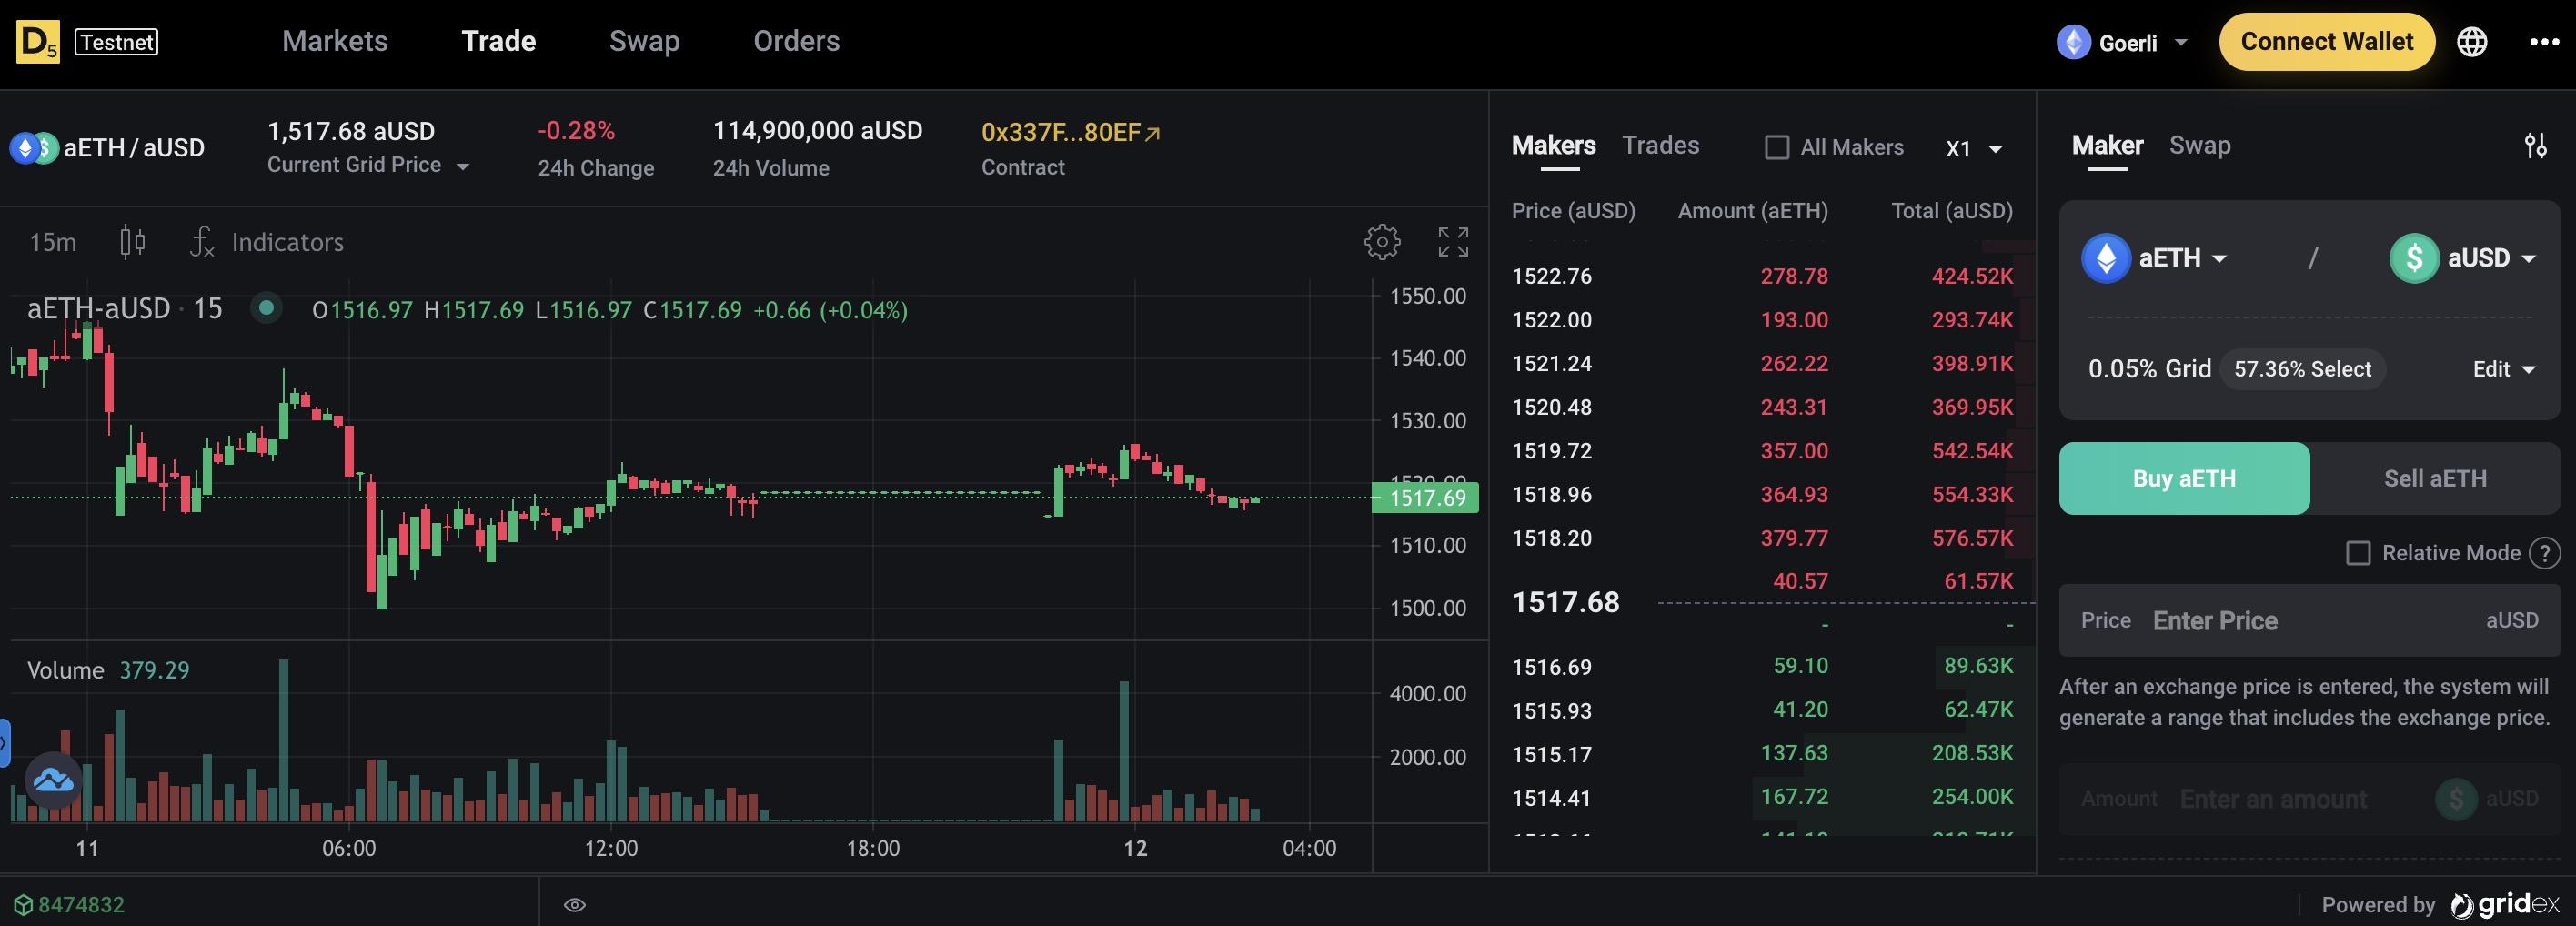Tick the Relative Mode checkbox
Viewport: 2576px width, 926px height.
(x=2358, y=553)
